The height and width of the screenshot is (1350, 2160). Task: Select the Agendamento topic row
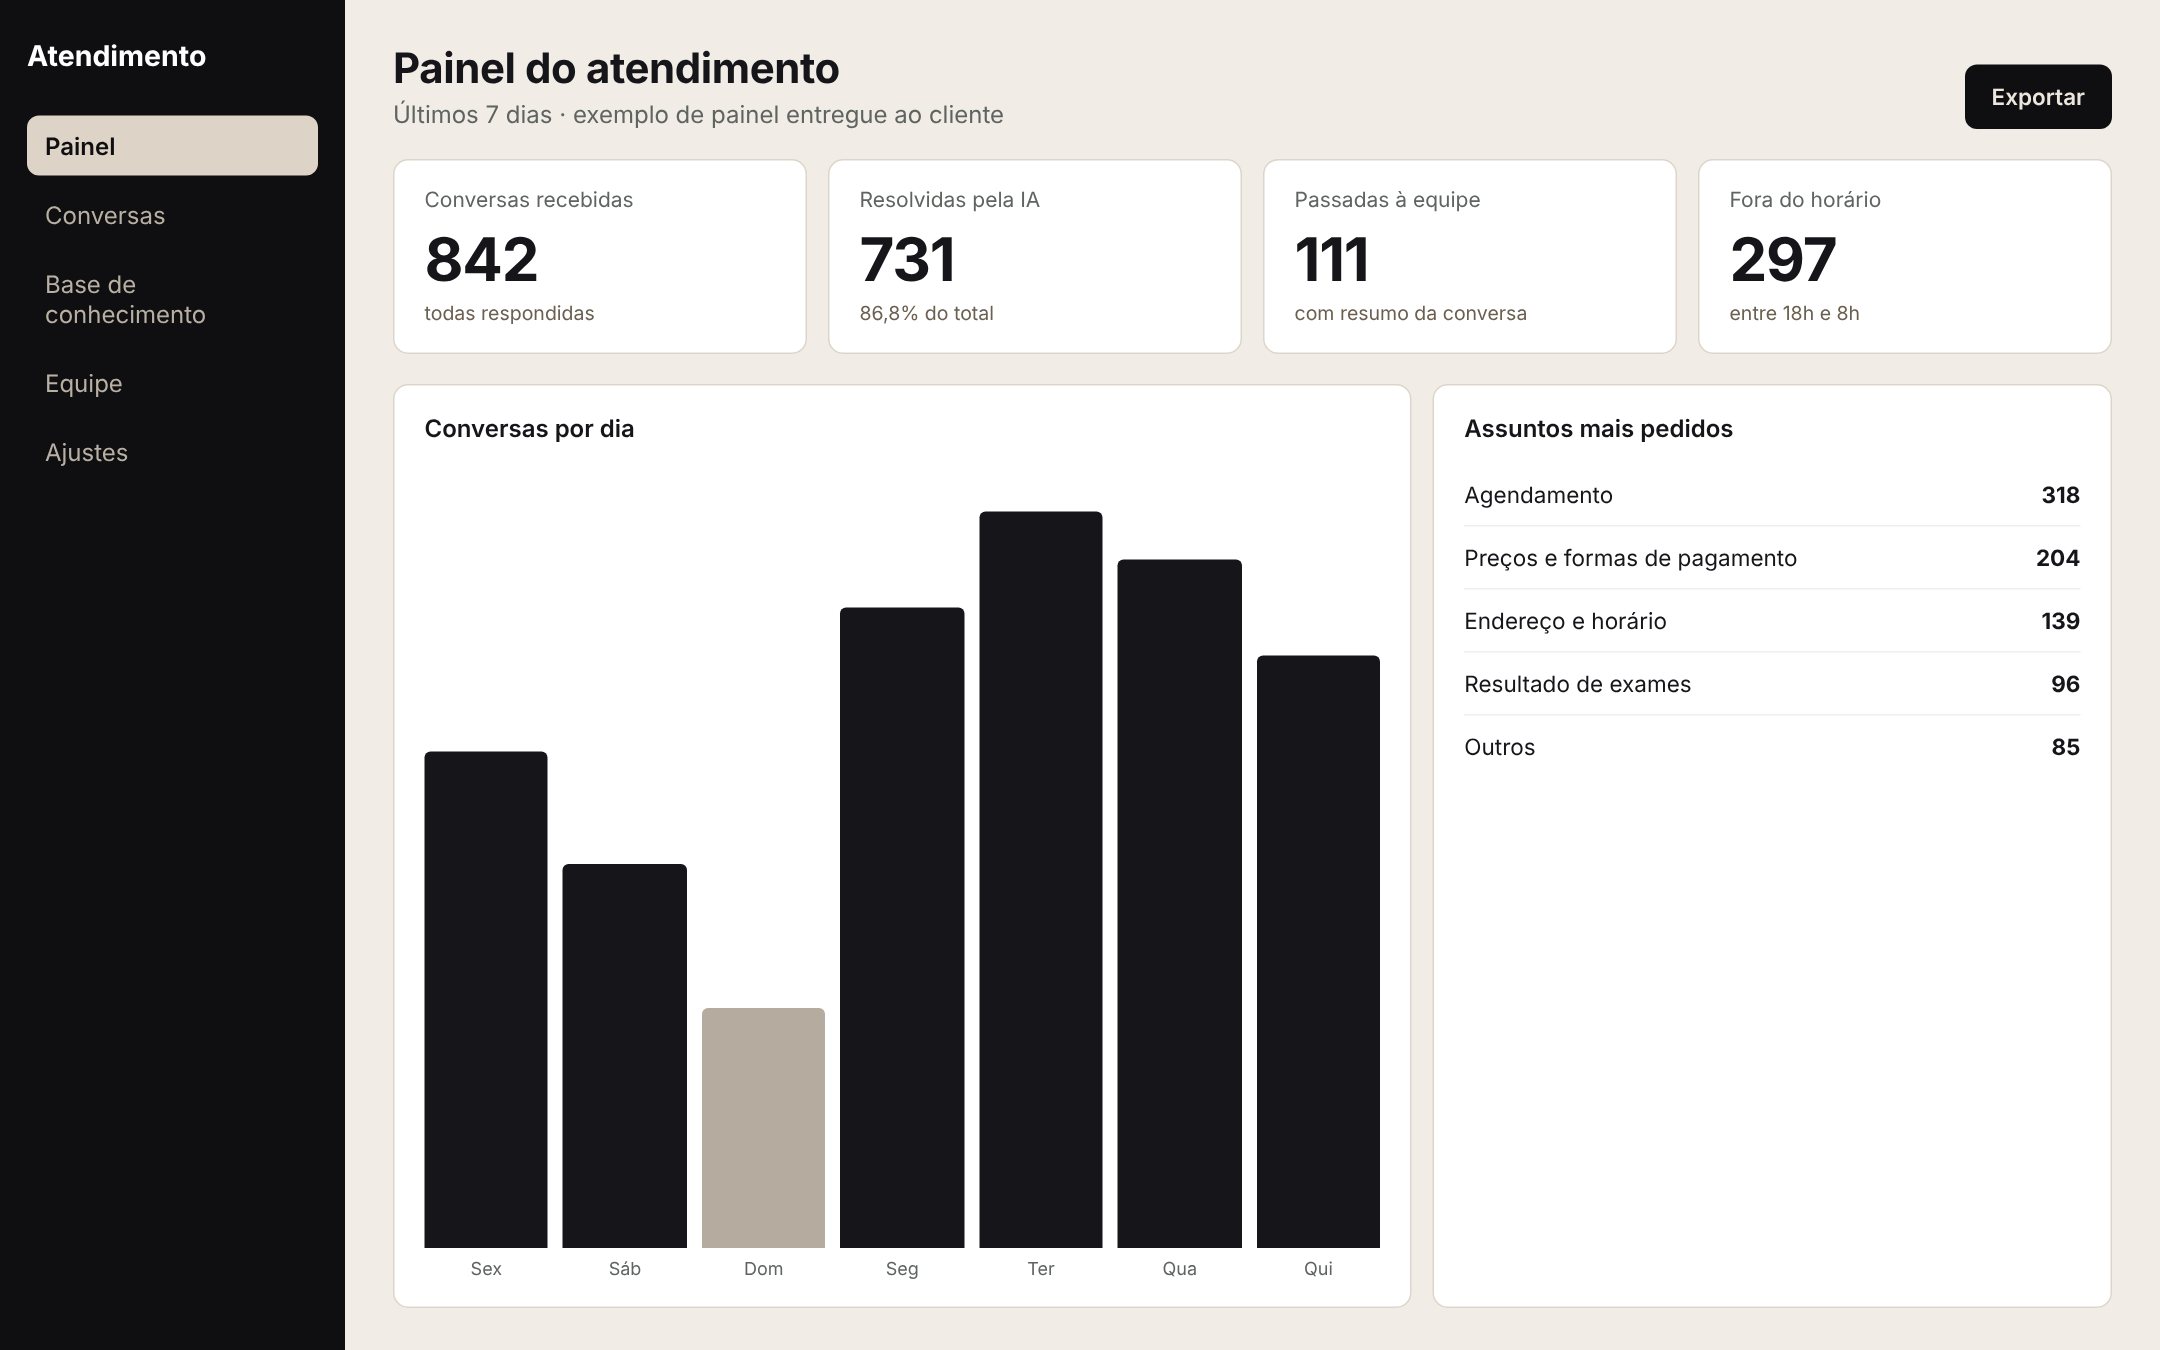tap(1772, 495)
